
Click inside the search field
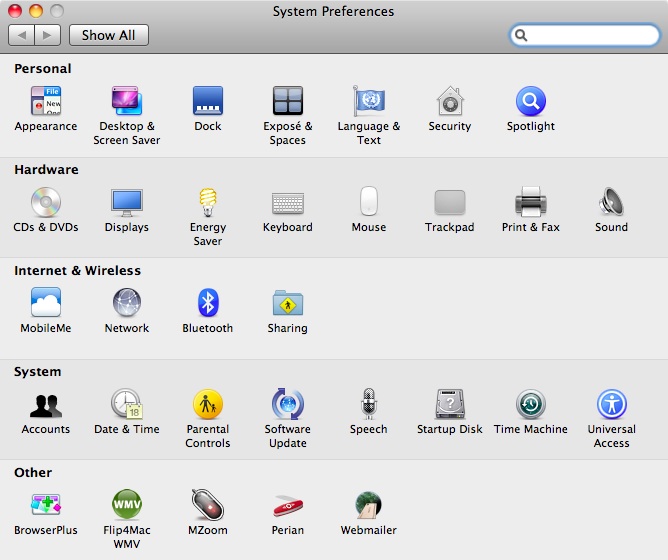point(584,35)
